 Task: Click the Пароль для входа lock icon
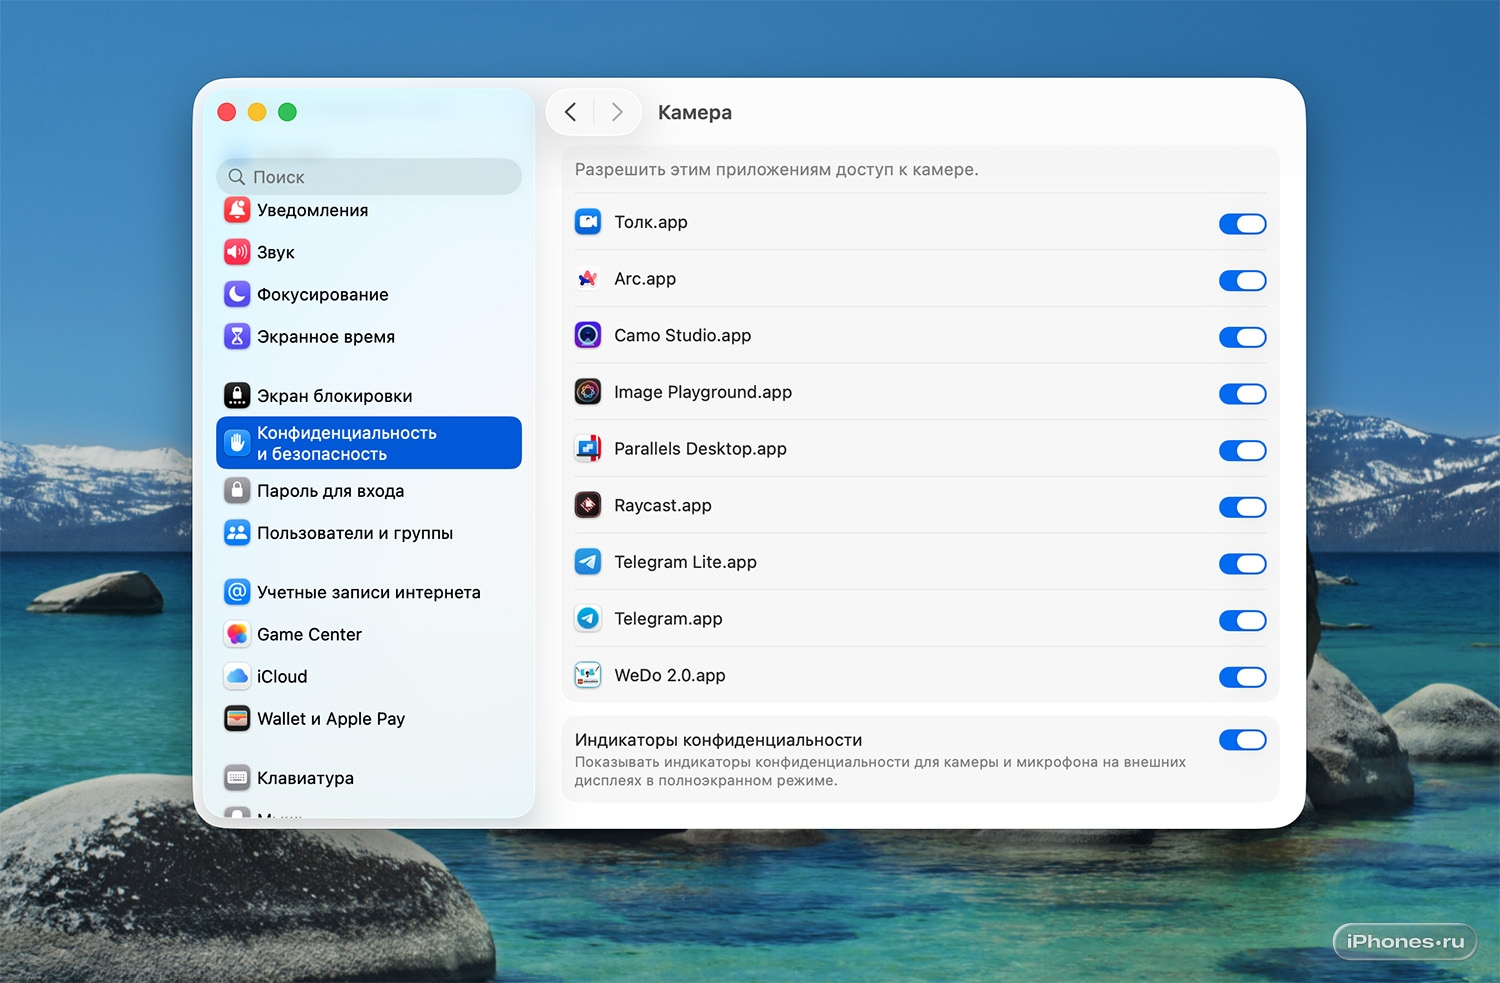[x=237, y=491]
